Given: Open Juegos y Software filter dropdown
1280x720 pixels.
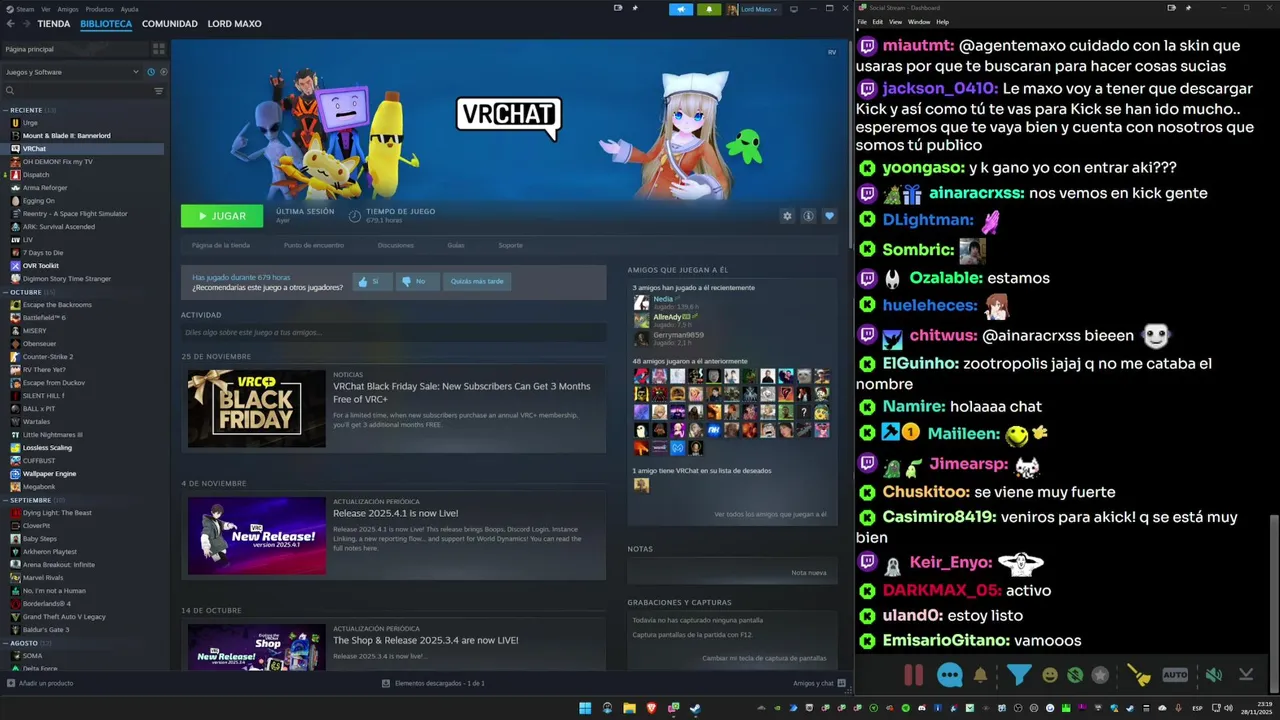Looking at the screenshot, I should (x=72, y=72).
